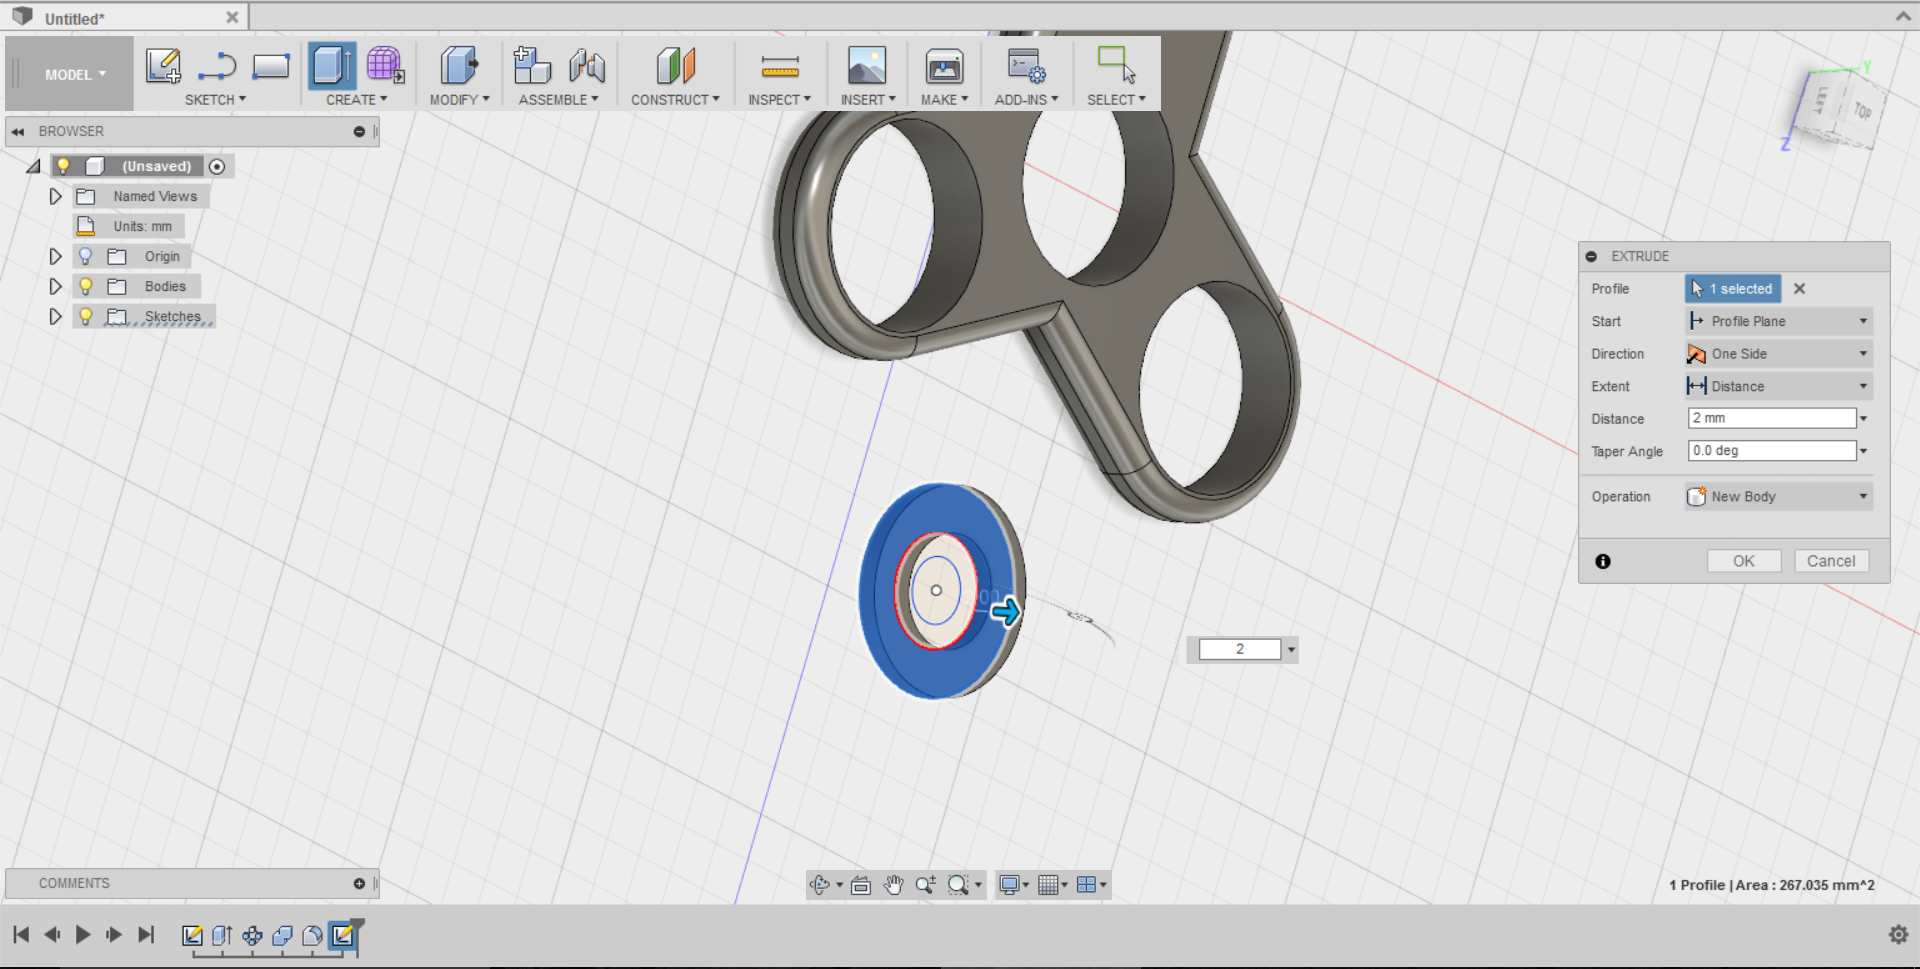Open the Start Profile Plane dropdown
Image resolution: width=1920 pixels, height=969 pixels.
1778,321
